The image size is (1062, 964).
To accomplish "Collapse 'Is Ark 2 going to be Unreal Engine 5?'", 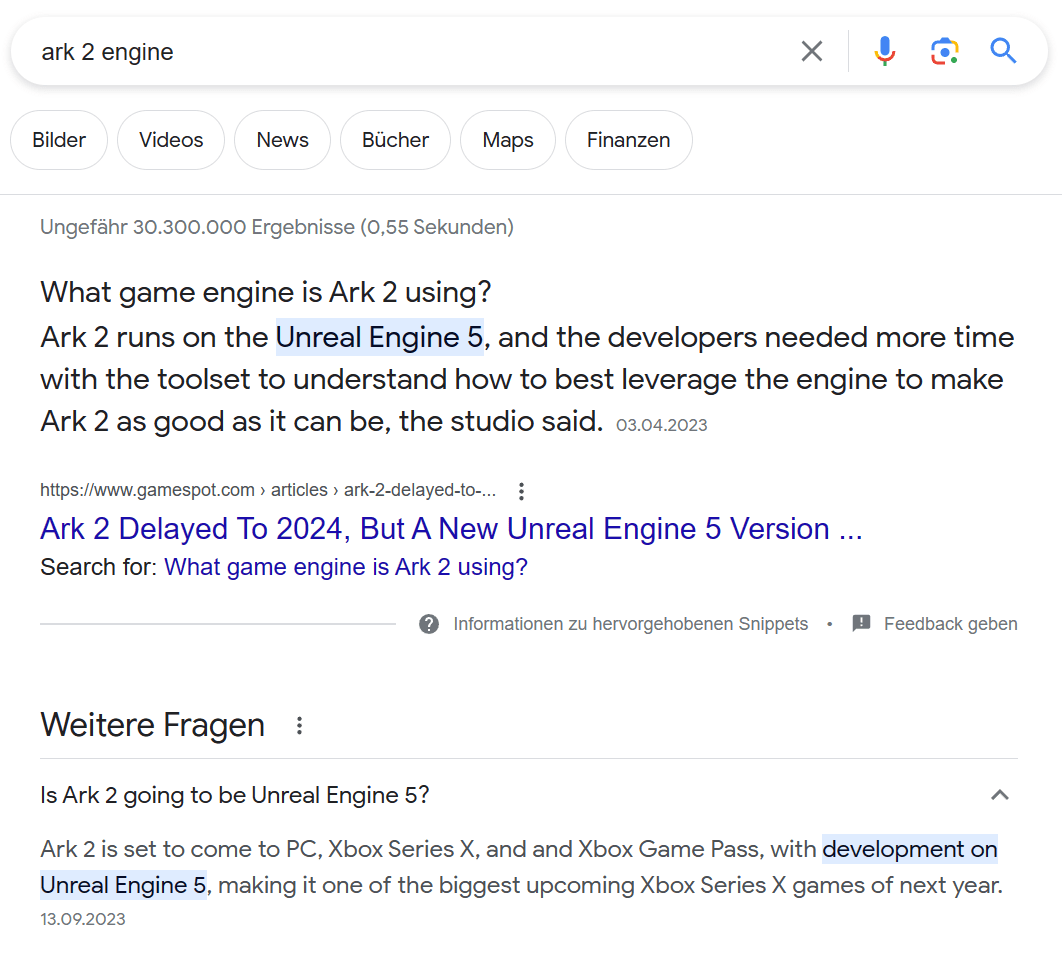I will pos(528,795).
